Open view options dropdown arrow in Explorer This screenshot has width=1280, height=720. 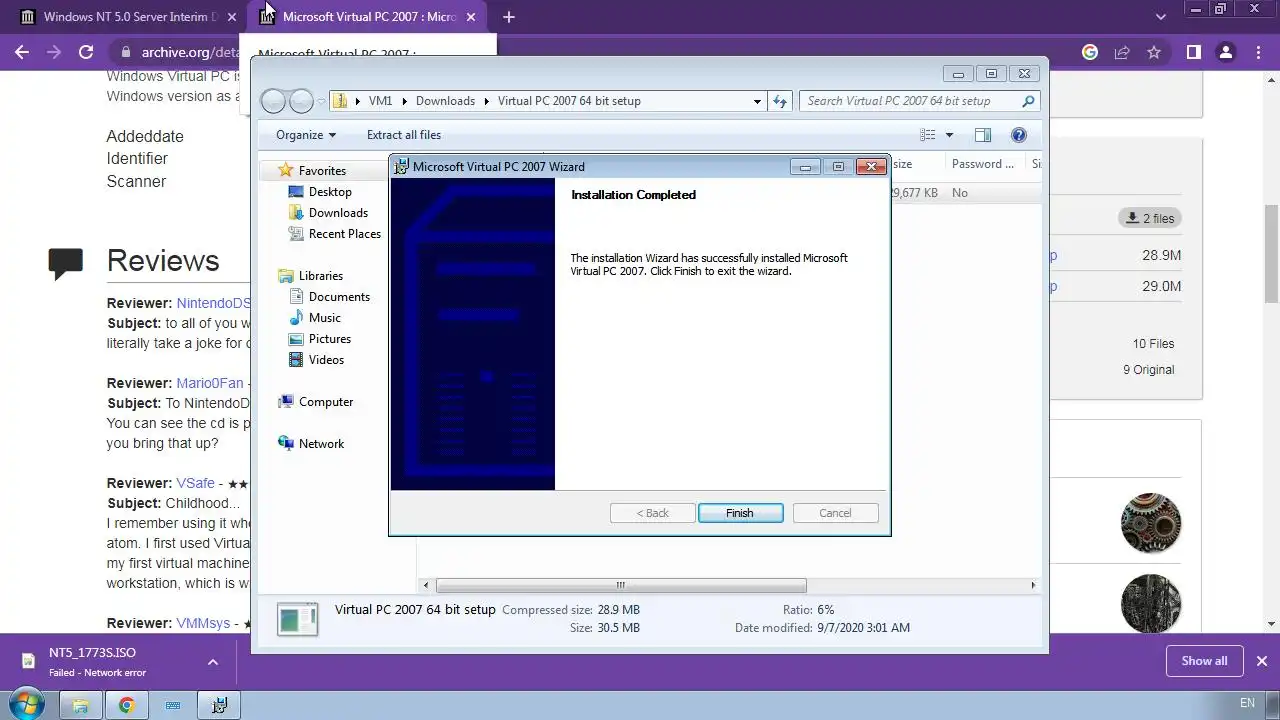pos(949,135)
